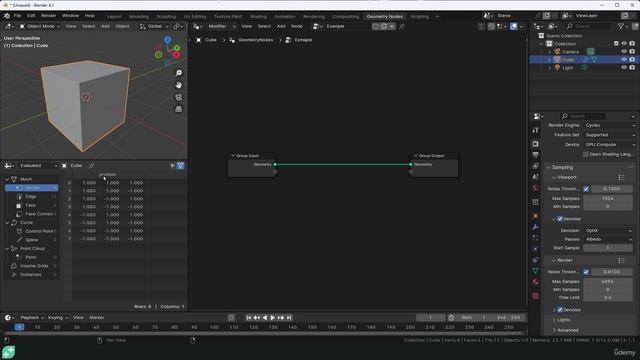Toggle Render Noise Threshold checkbox
This screenshot has width=640, height=360.
tap(586, 272)
